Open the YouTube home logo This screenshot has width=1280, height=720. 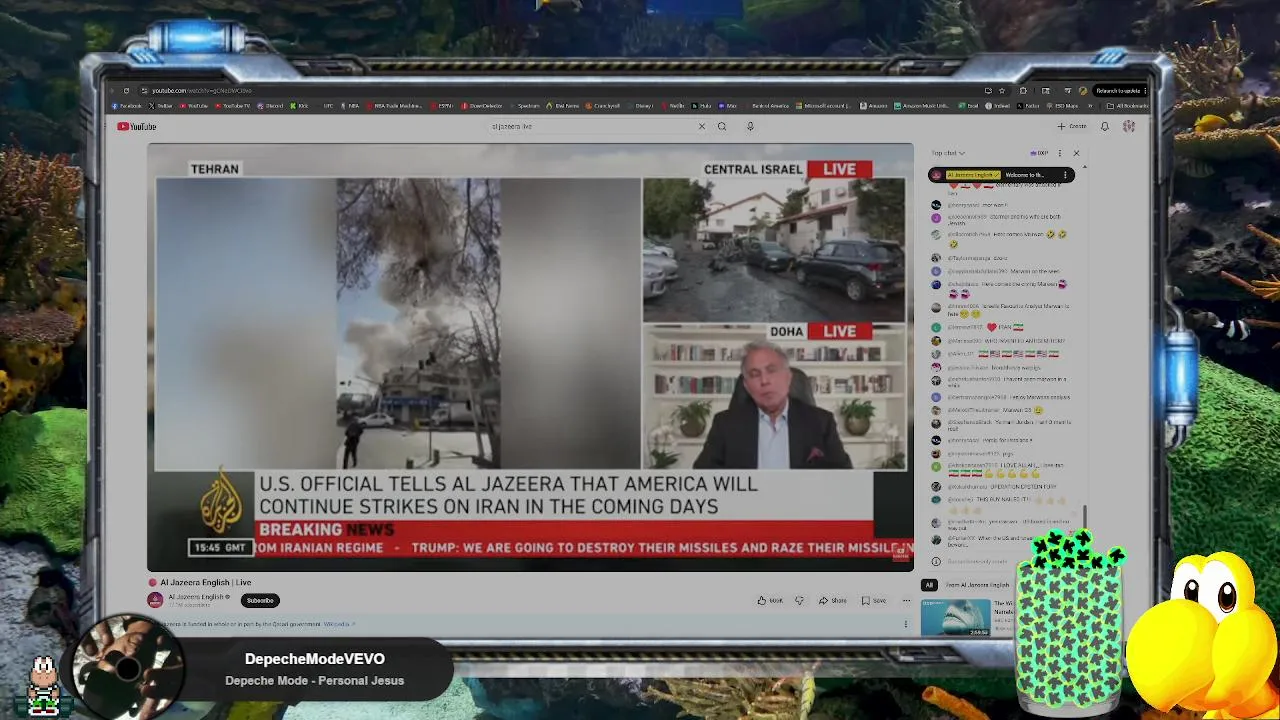pos(137,126)
